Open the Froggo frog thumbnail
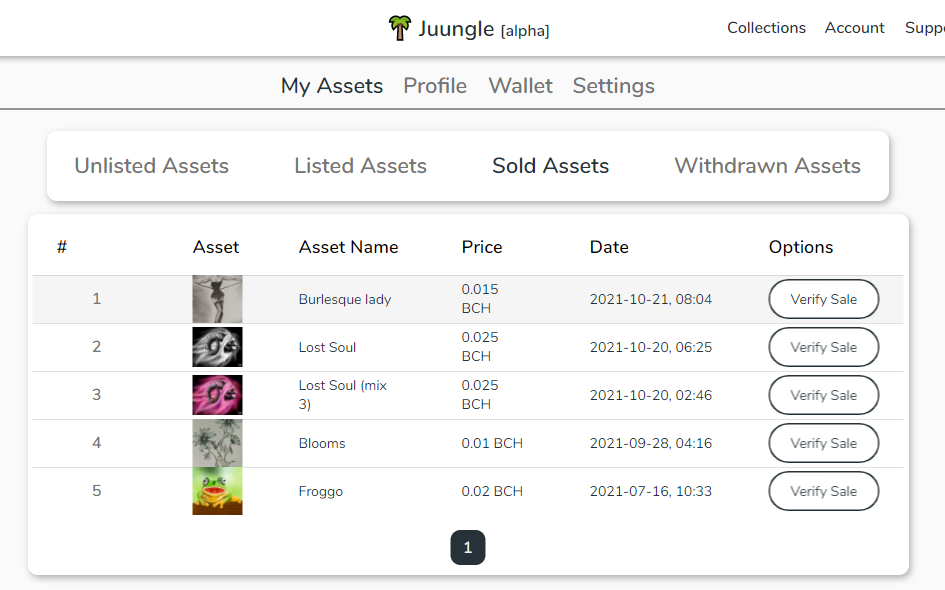Image resolution: width=945 pixels, height=590 pixels. [x=217, y=491]
